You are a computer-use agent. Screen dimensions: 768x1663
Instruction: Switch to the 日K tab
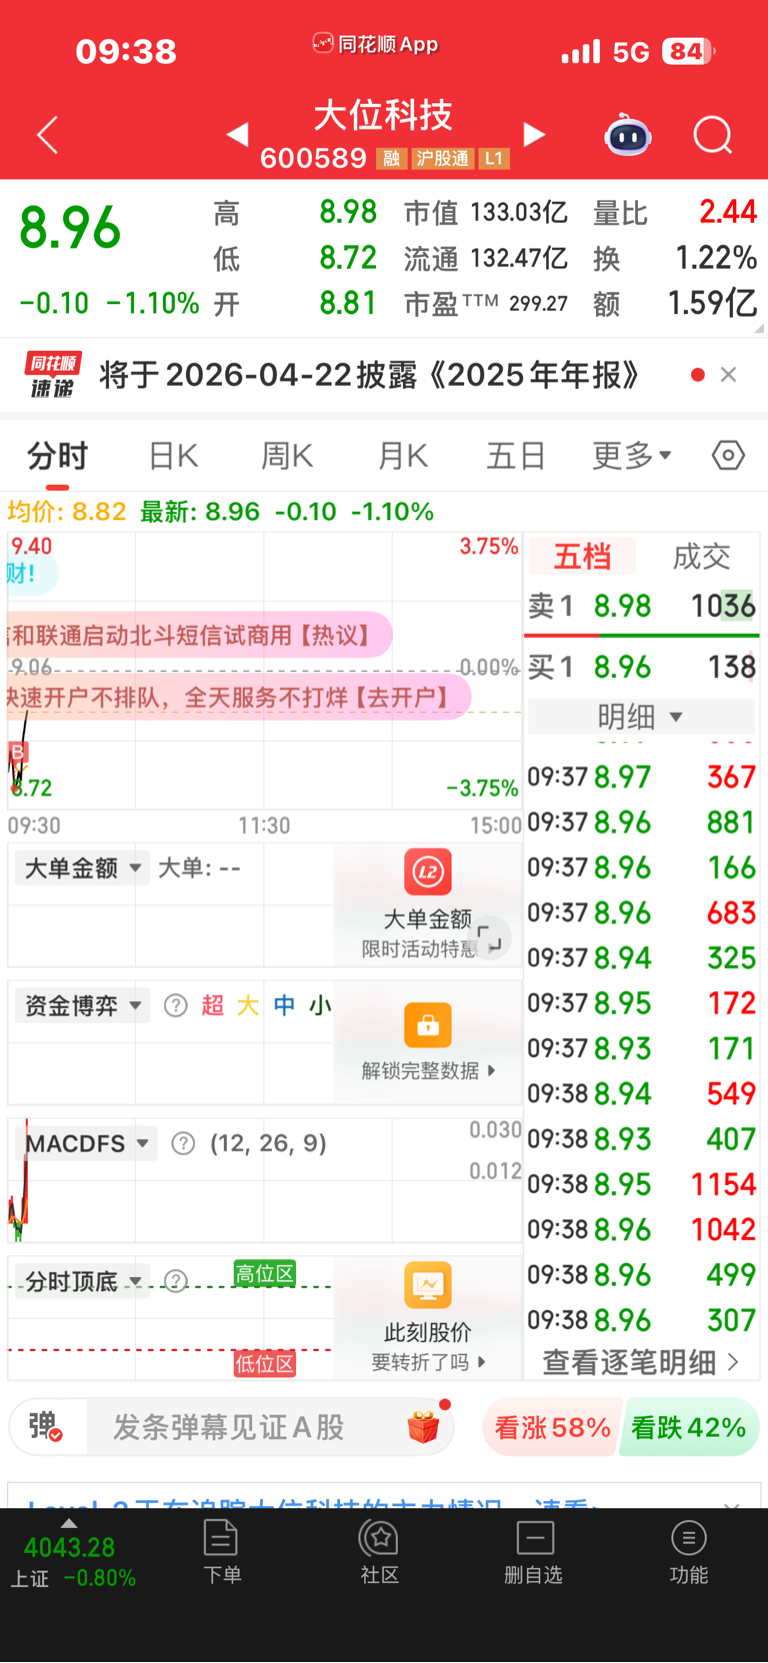pos(173,456)
